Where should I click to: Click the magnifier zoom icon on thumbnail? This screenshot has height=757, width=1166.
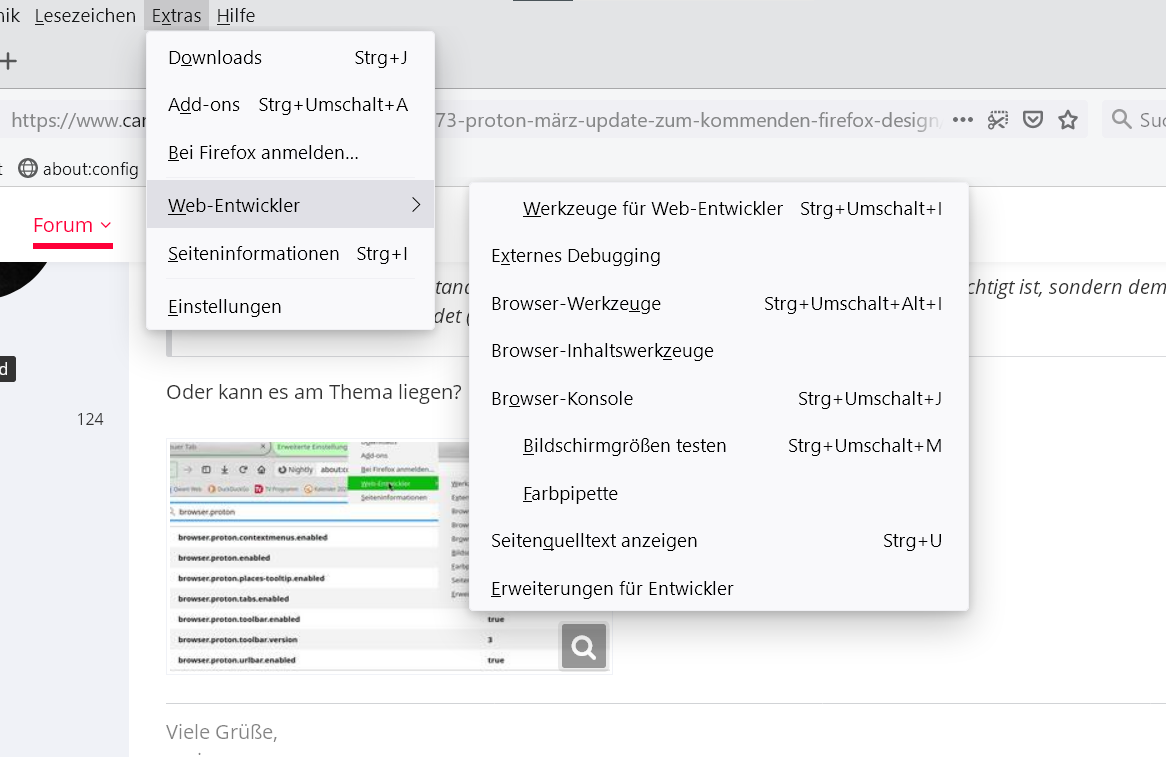pyautogui.click(x=584, y=647)
